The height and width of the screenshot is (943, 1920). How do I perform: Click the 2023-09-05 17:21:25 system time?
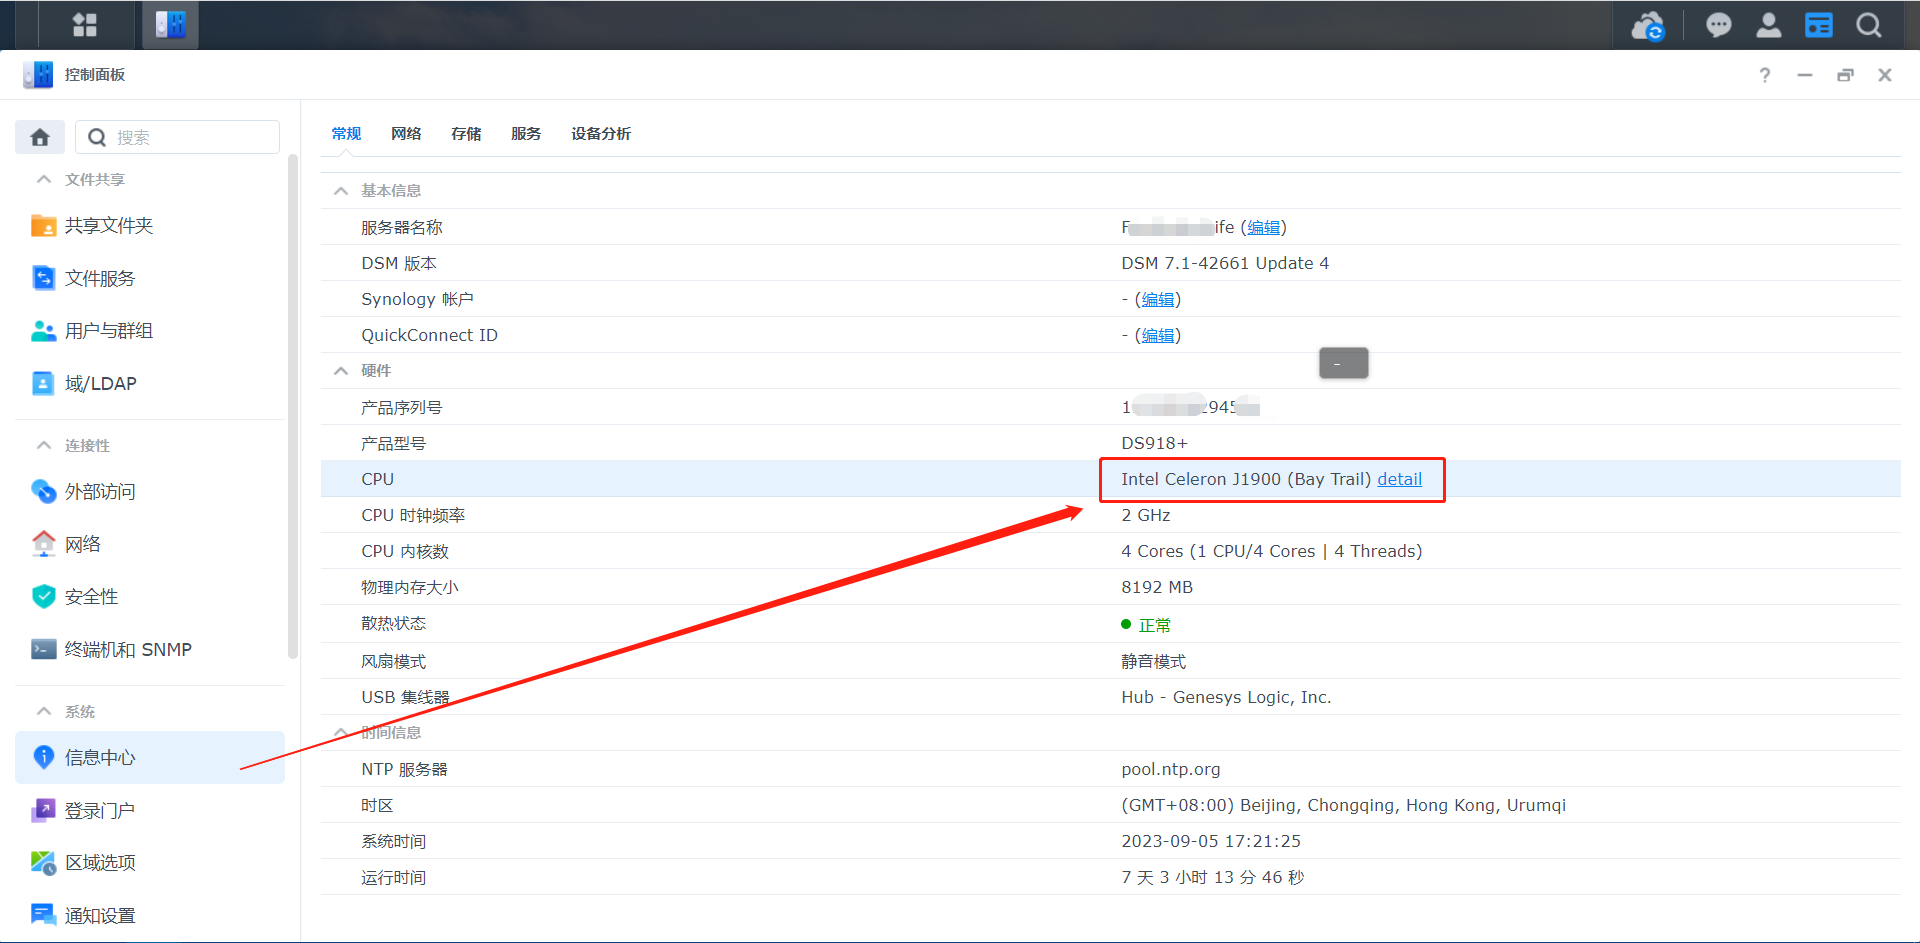1211,841
